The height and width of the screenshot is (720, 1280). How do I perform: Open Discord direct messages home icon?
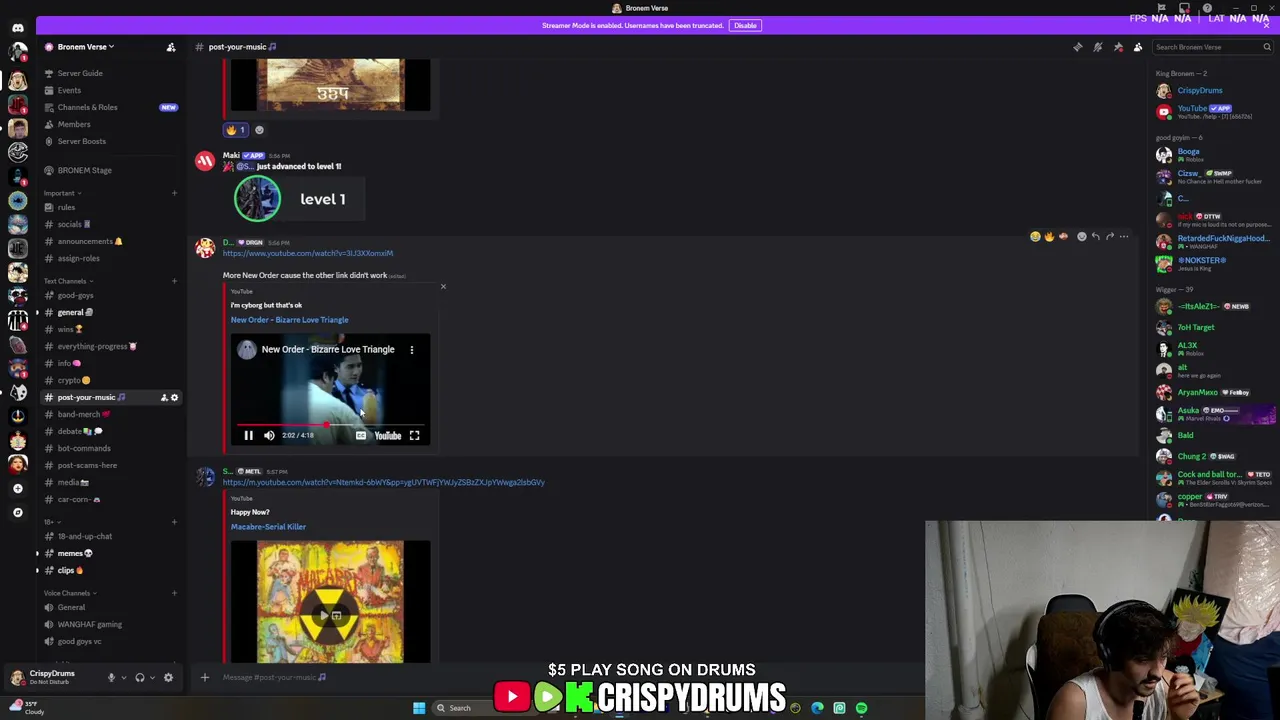(18, 28)
